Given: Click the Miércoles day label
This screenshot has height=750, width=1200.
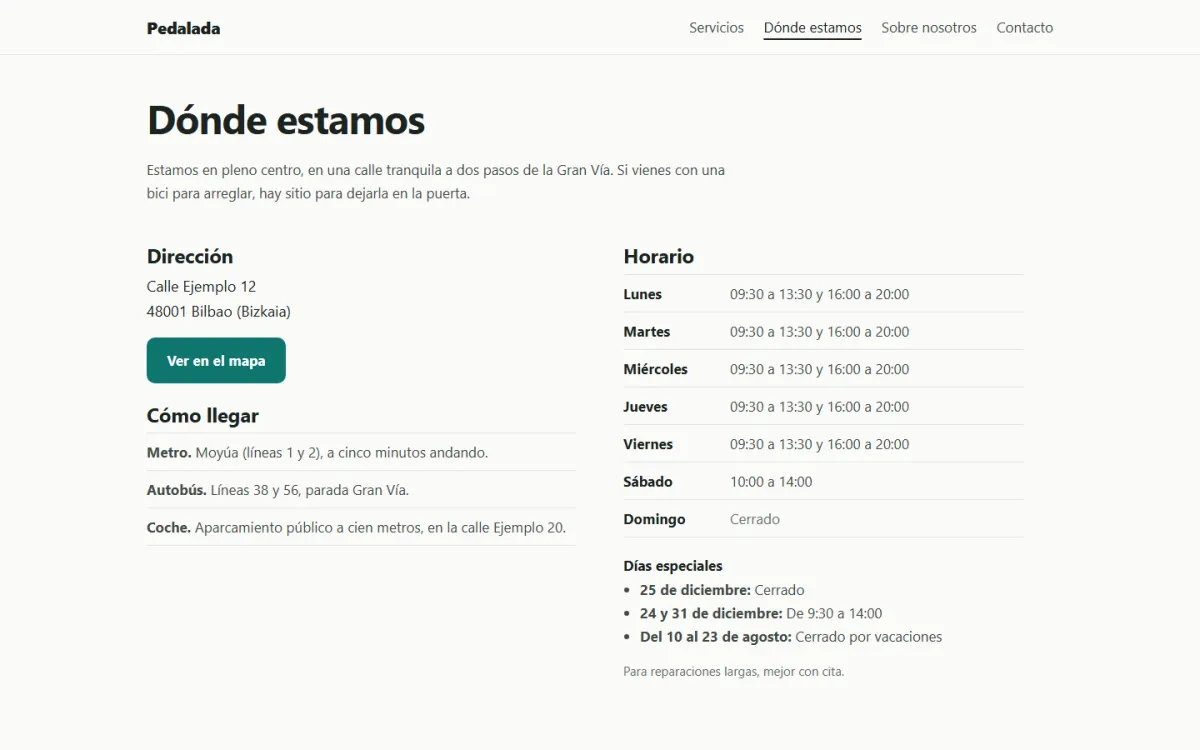Looking at the screenshot, I should tap(656, 369).
